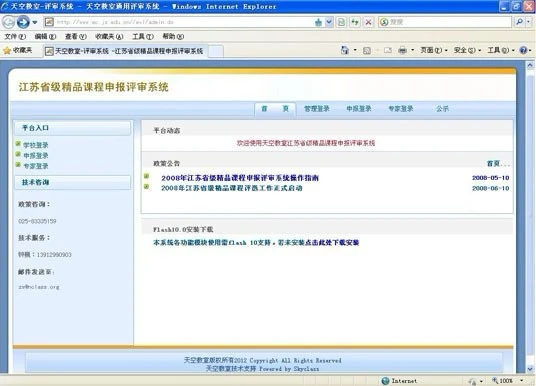Open the 工具(T) menu in menu bar

143,36
